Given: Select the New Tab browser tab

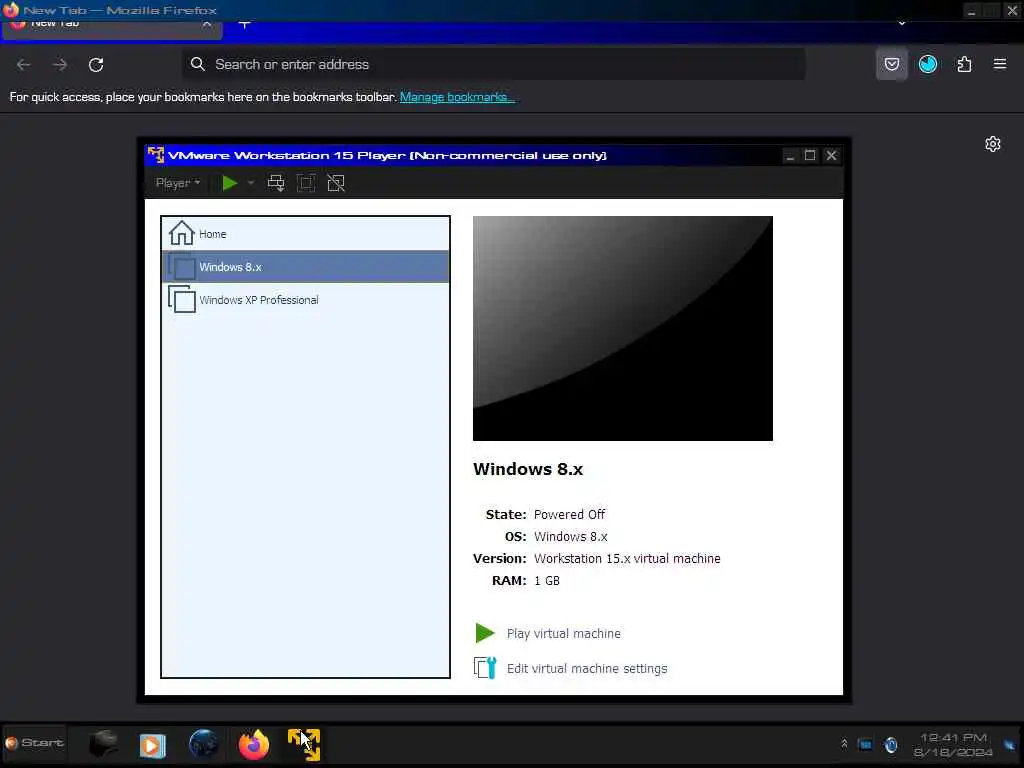Looking at the screenshot, I should click(112, 29).
